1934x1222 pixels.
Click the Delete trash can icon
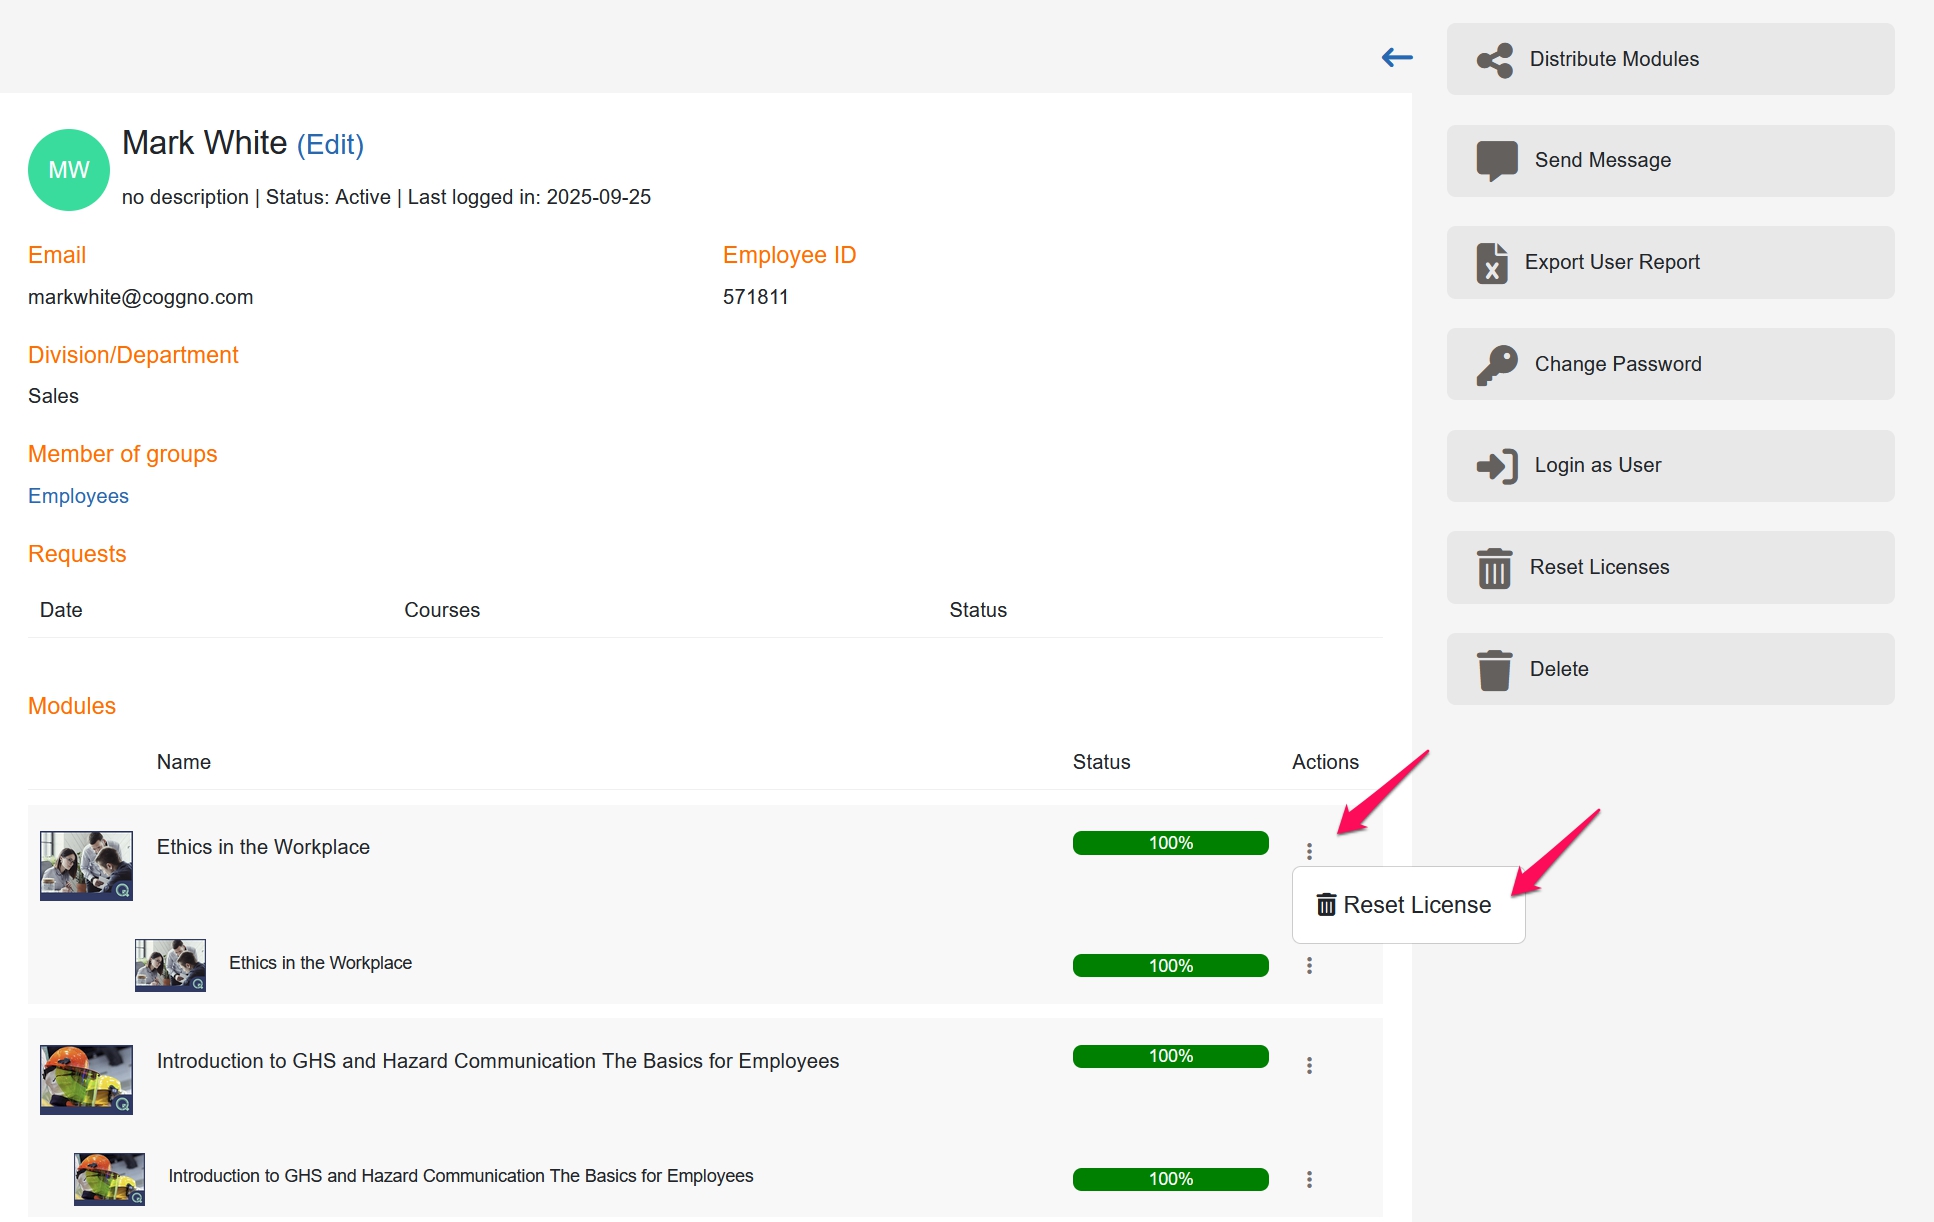coord(1494,670)
